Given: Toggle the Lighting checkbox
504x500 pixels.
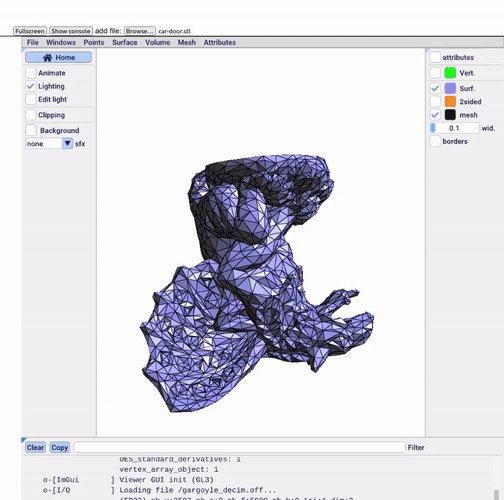Looking at the screenshot, I should tap(31, 86).
